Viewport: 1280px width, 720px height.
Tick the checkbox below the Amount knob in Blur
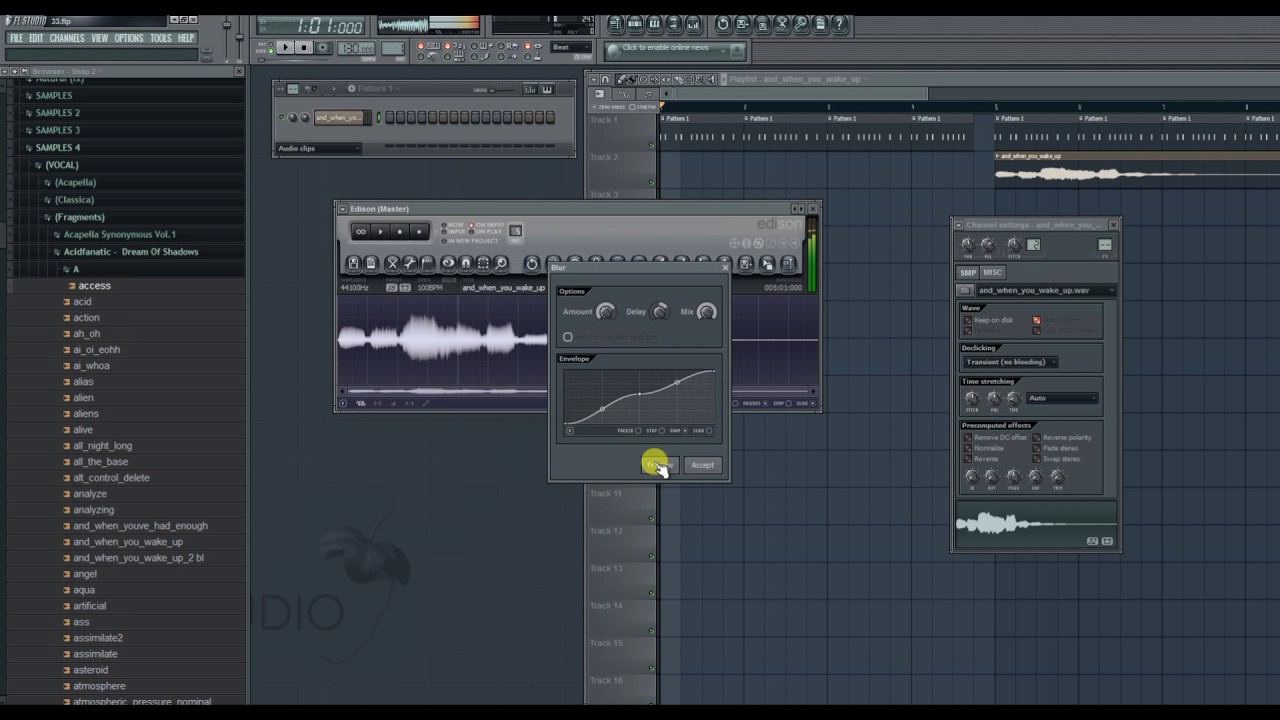568,337
